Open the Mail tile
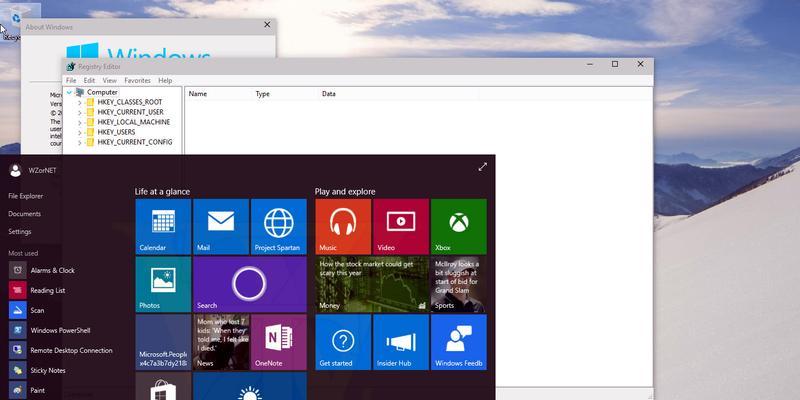 tap(221, 227)
